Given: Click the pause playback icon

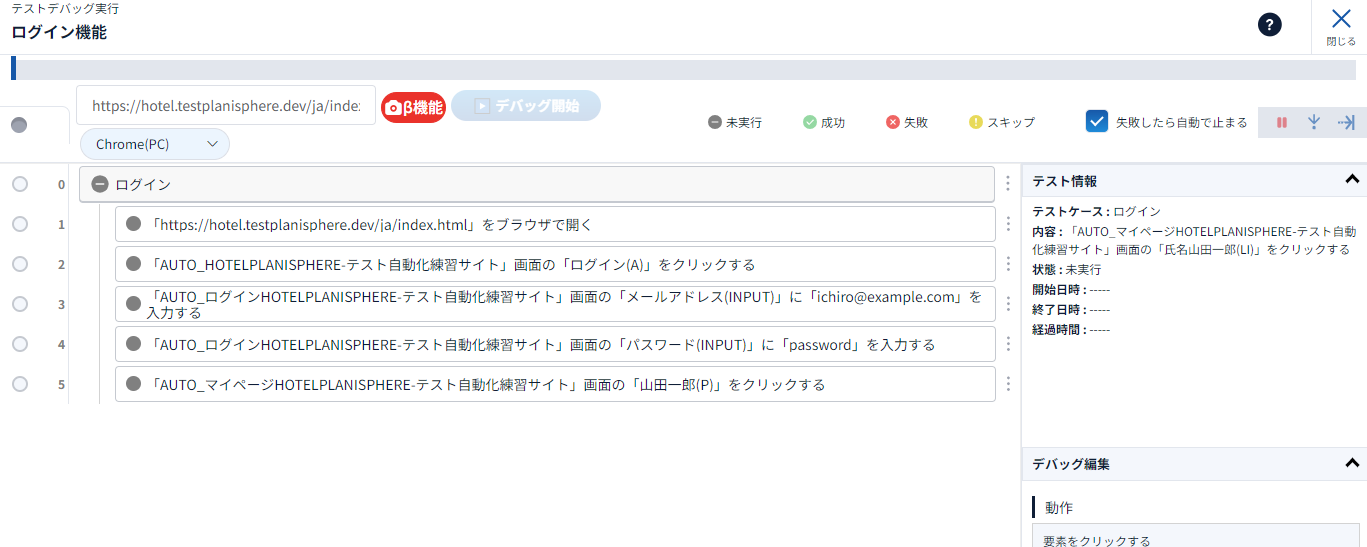Looking at the screenshot, I should pos(1281,122).
